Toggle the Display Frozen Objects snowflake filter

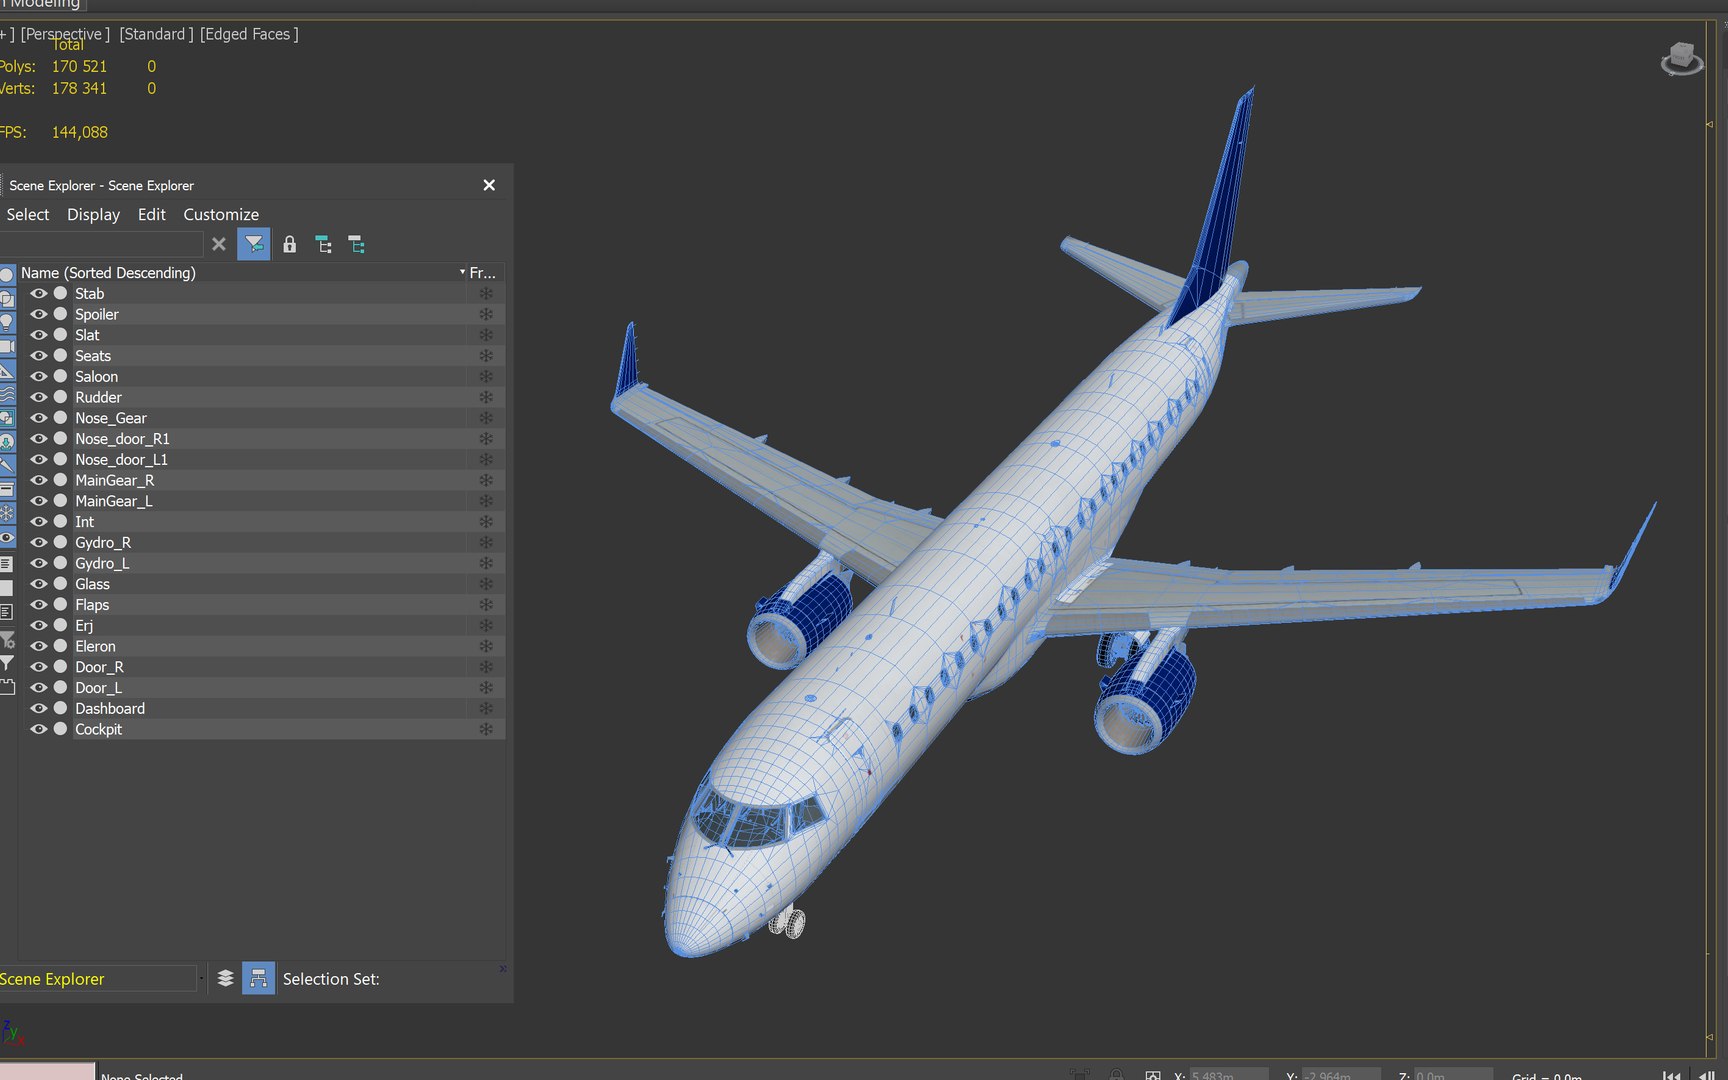coord(6,513)
